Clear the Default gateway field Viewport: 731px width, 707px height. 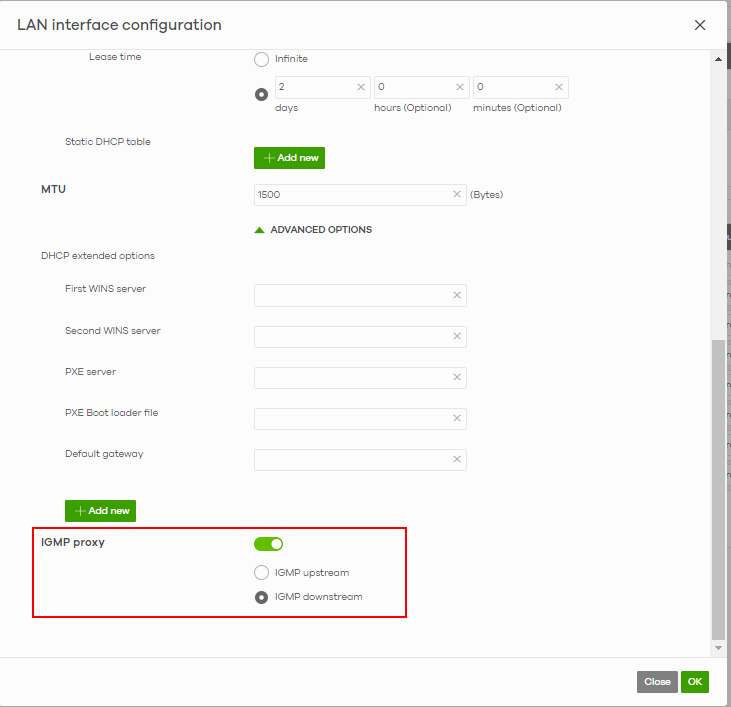457,460
